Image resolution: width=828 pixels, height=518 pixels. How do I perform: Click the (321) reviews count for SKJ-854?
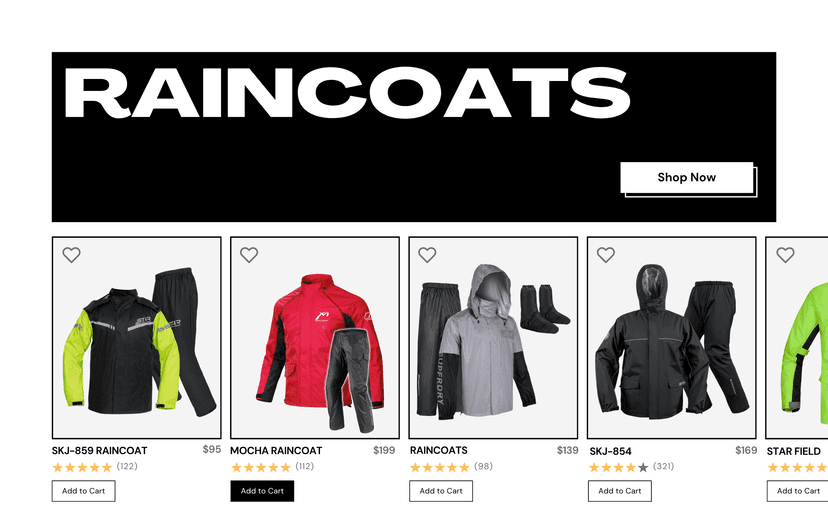coord(663,466)
